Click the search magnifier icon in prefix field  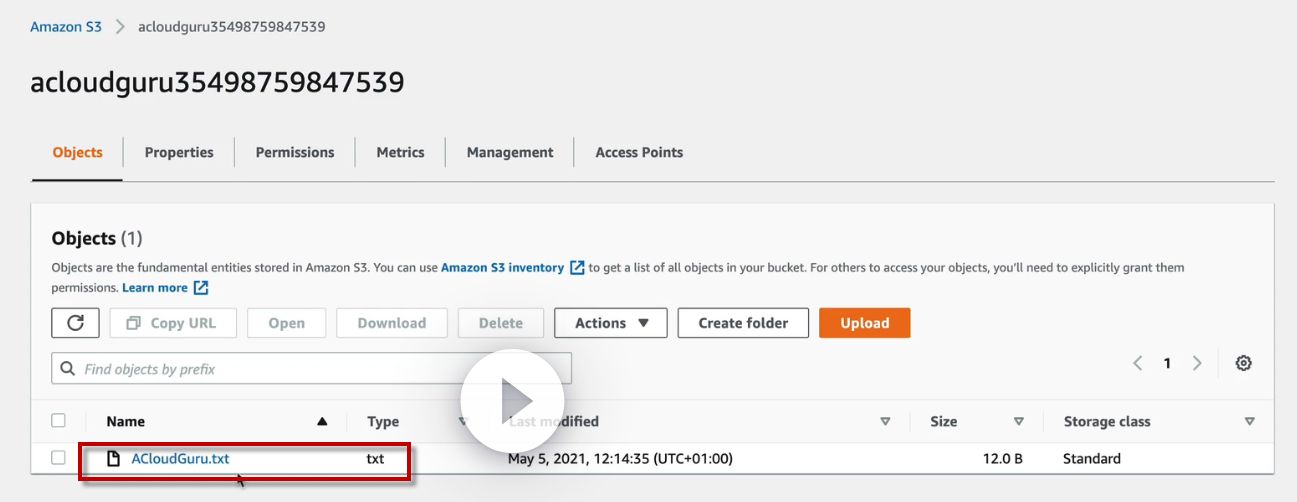point(68,369)
